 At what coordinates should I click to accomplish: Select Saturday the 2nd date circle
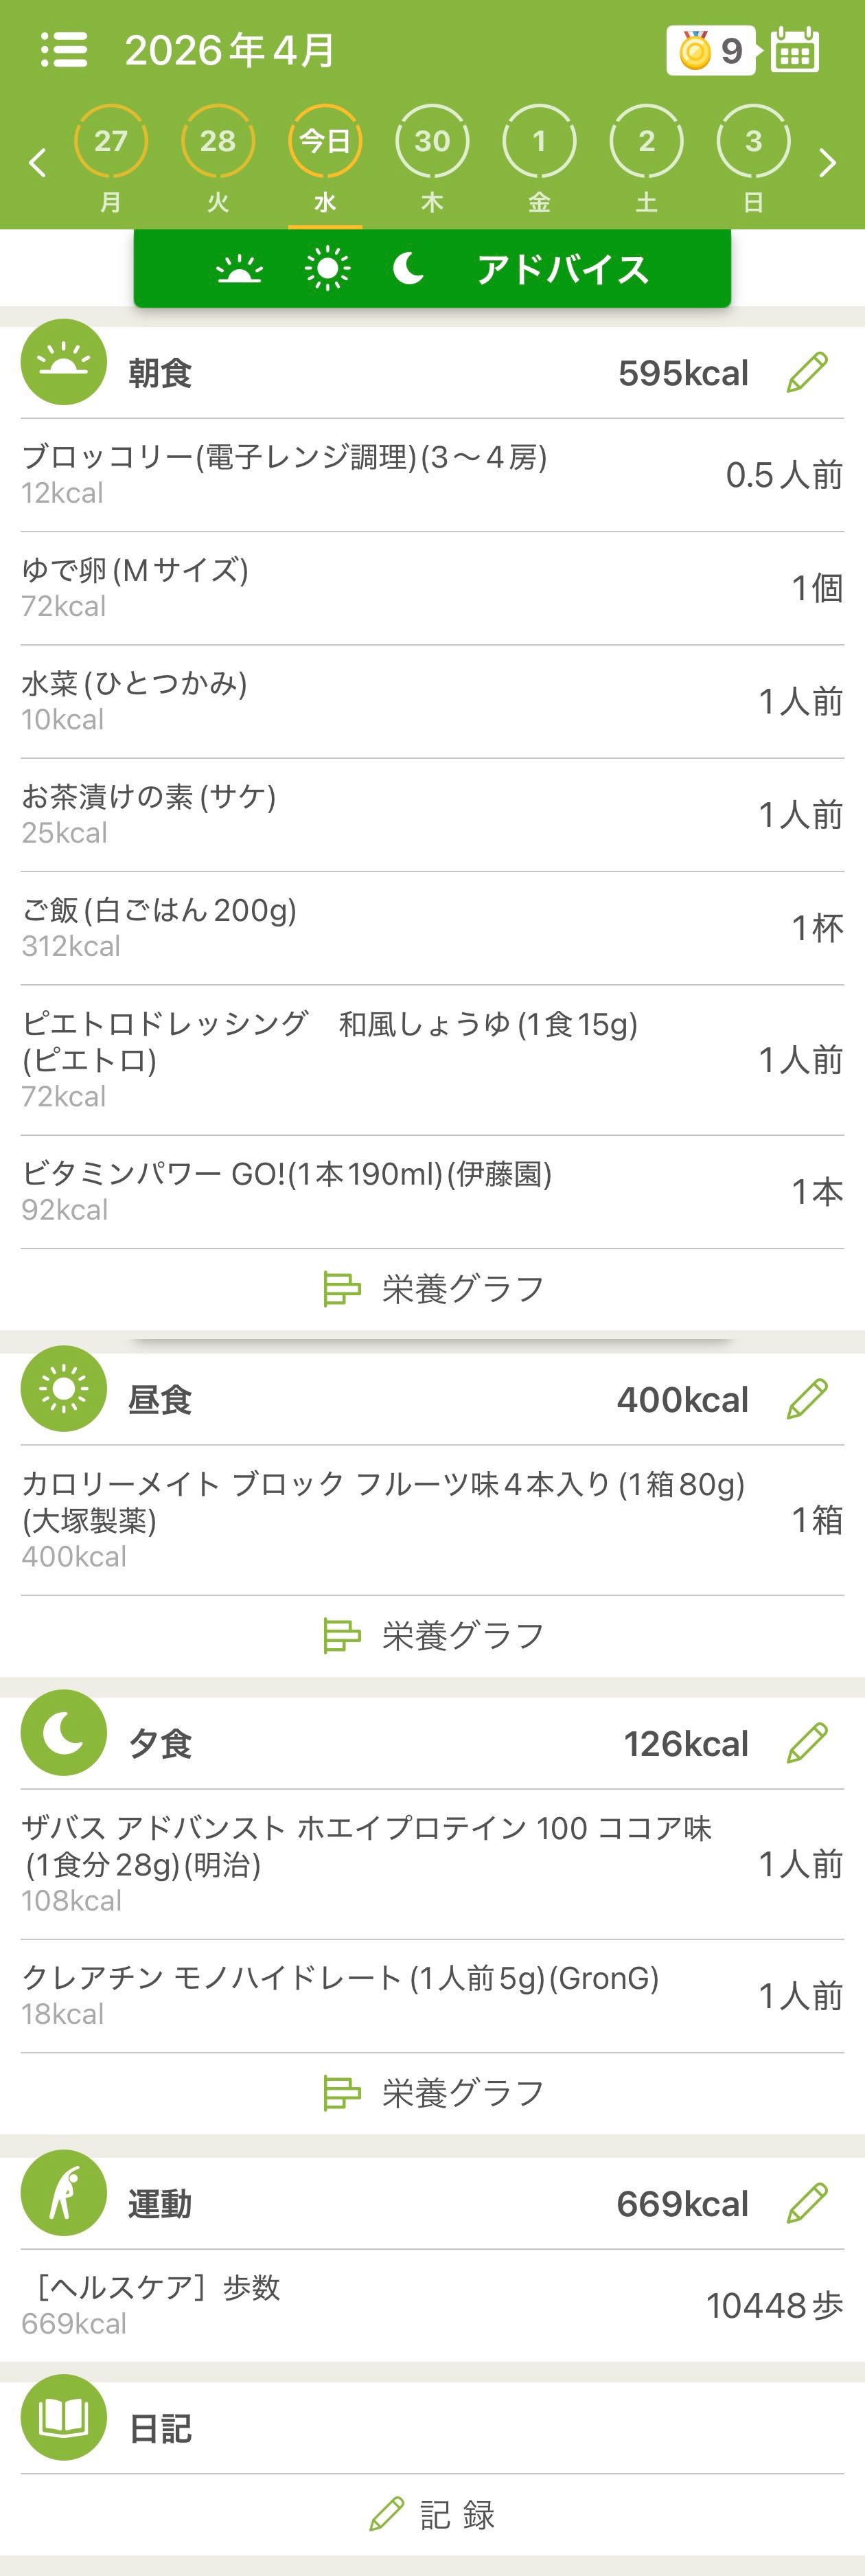(x=646, y=142)
